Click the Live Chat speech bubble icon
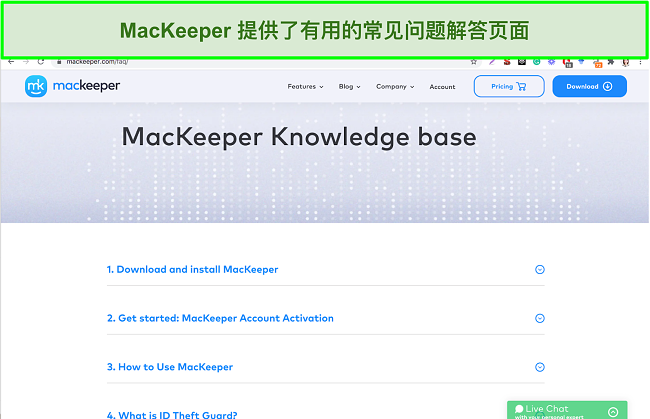The height and width of the screenshot is (419, 650). pos(519,409)
